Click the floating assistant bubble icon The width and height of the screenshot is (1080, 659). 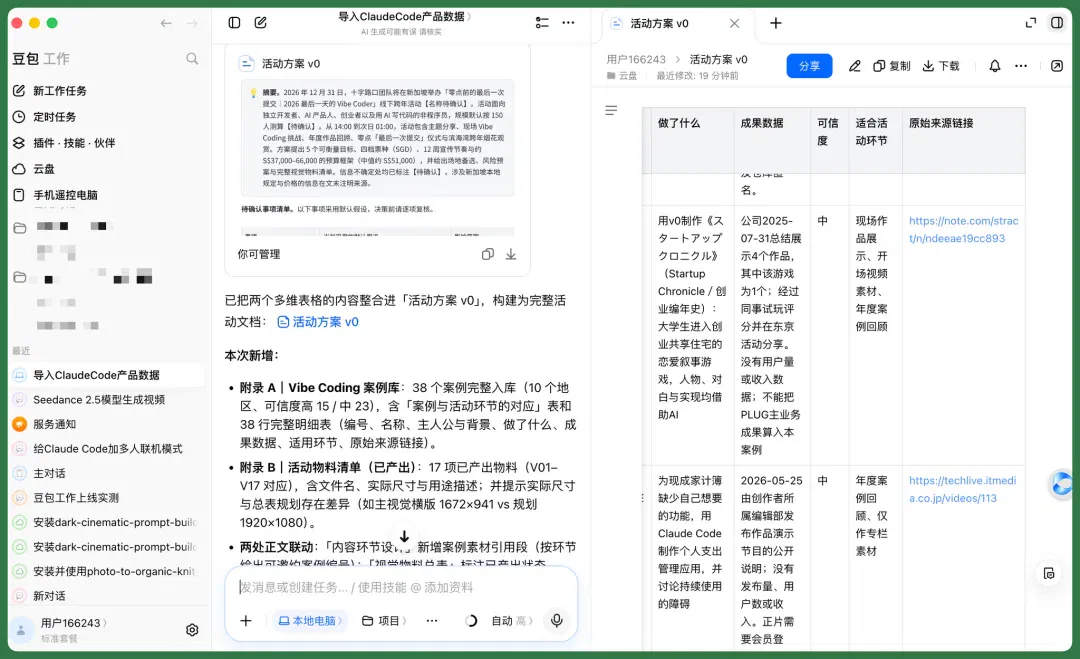[x=1062, y=483]
